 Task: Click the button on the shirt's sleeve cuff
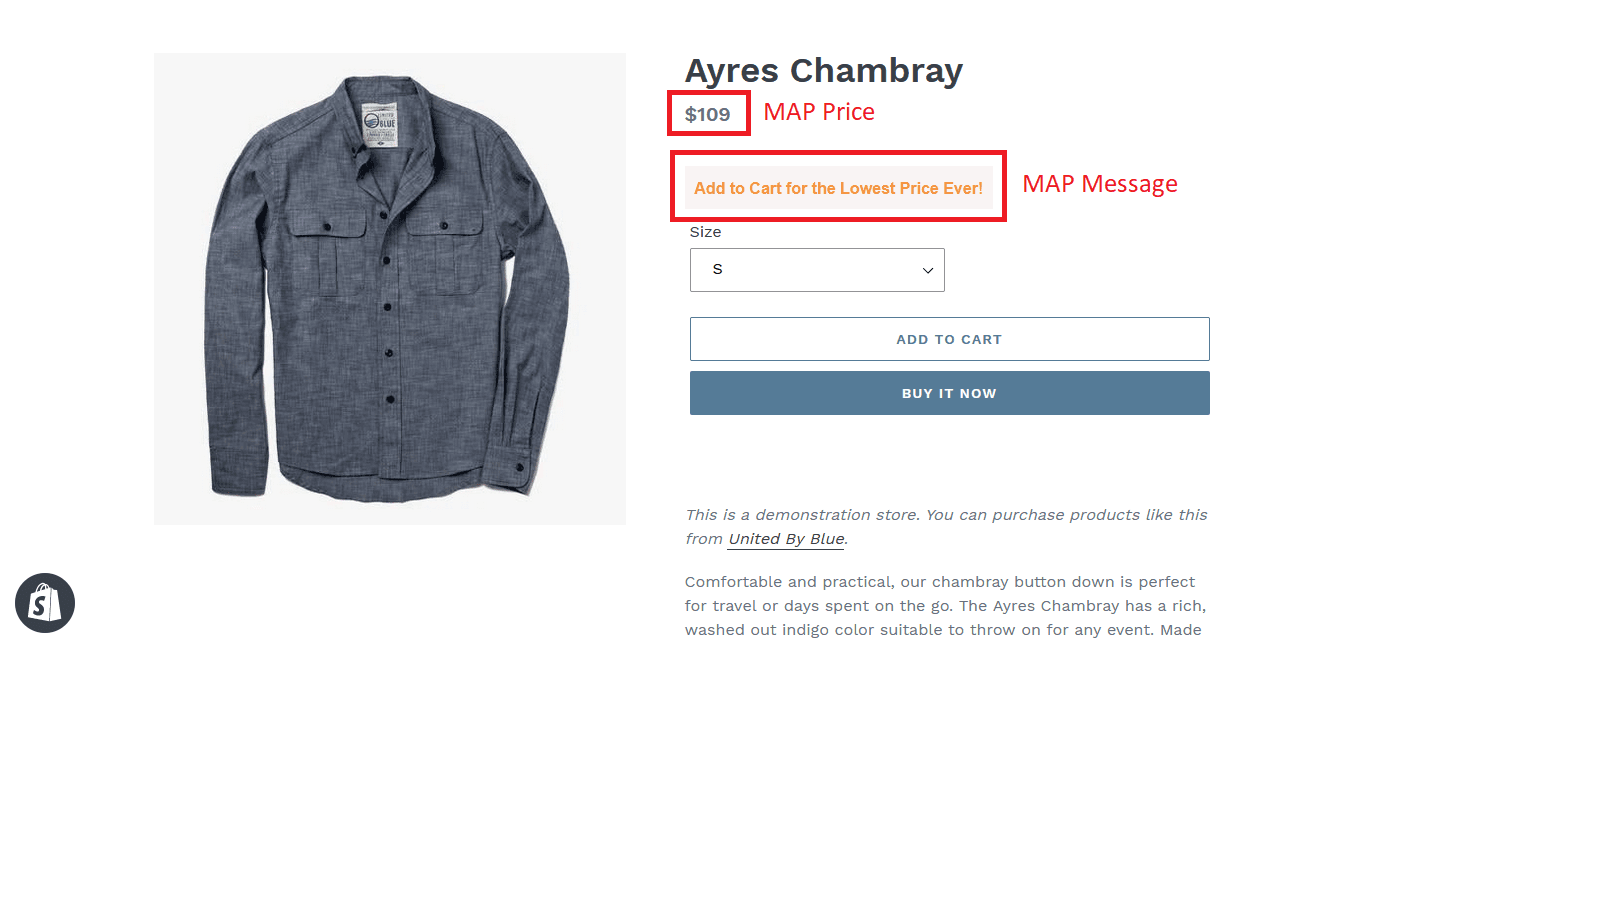(520, 467)
